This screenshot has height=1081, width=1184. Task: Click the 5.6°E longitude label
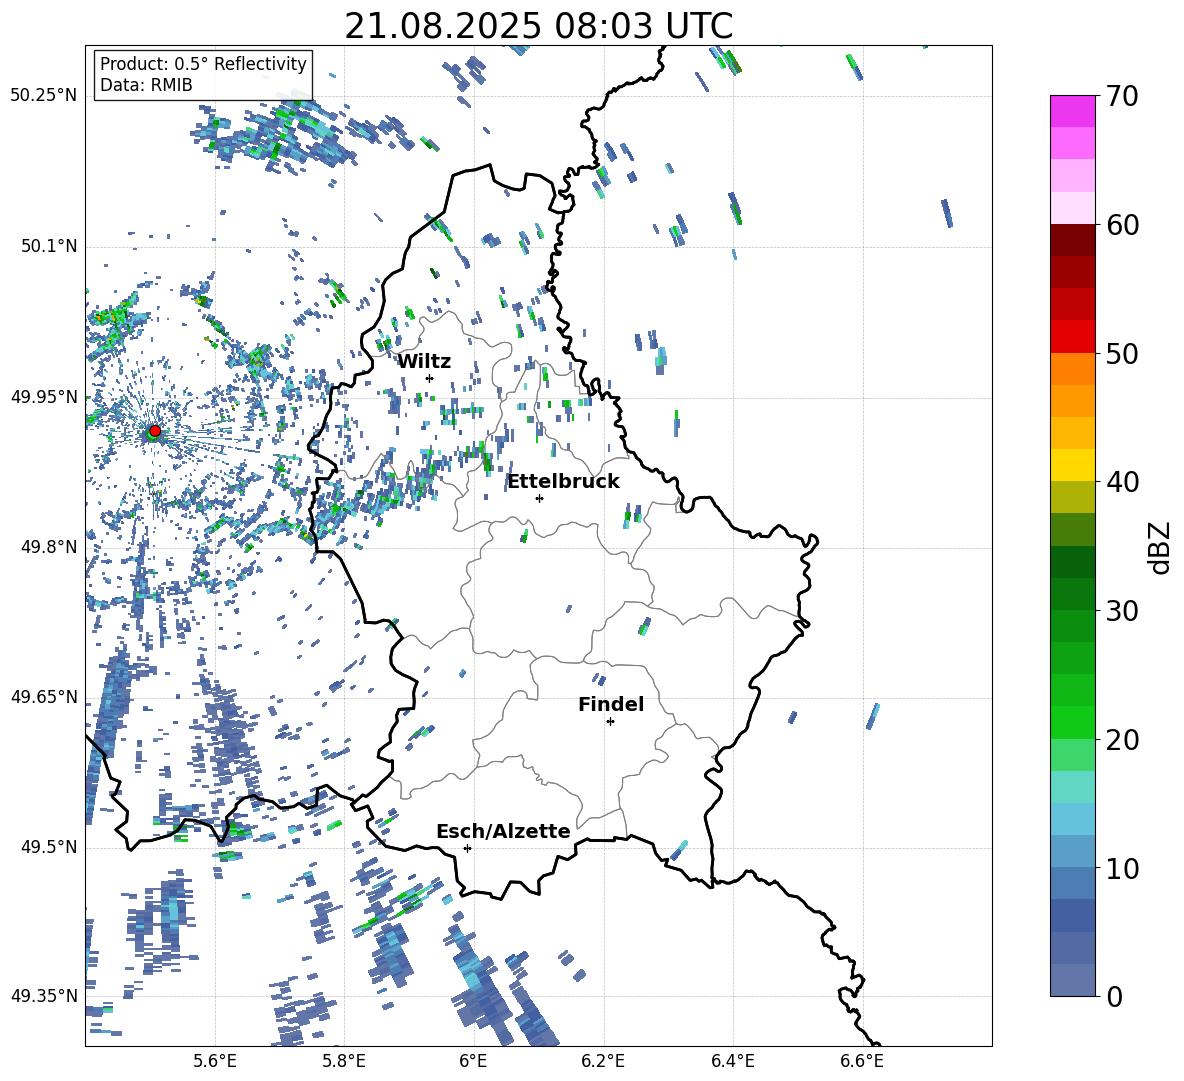coord(215,1061)
